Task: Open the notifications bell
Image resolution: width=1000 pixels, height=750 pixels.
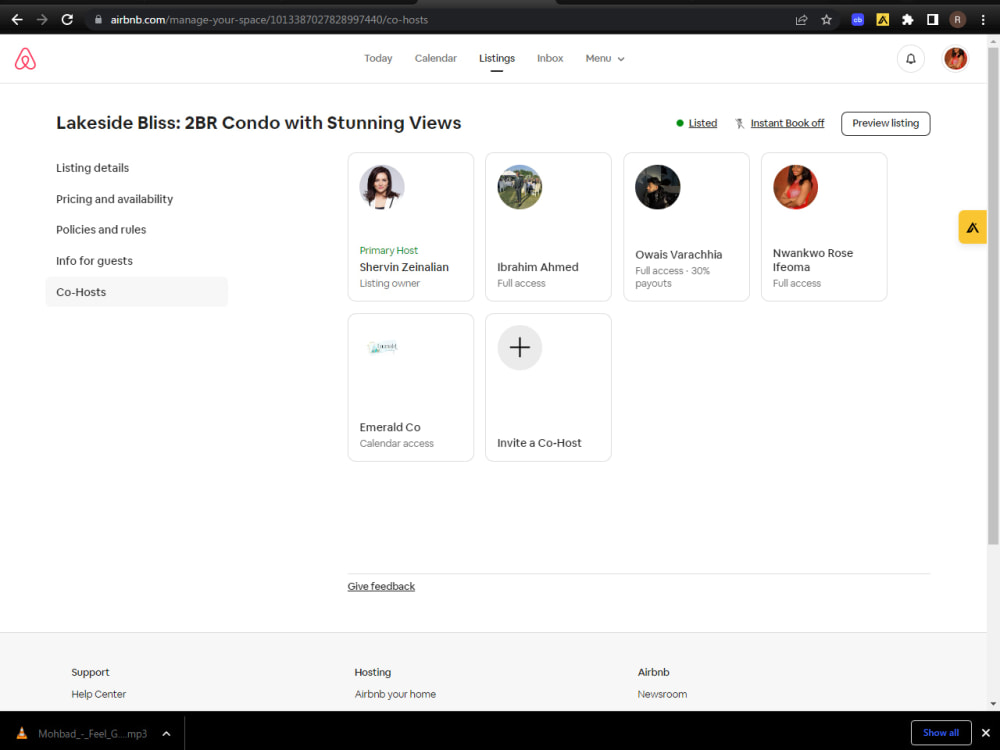Action: tap(910, 59)
